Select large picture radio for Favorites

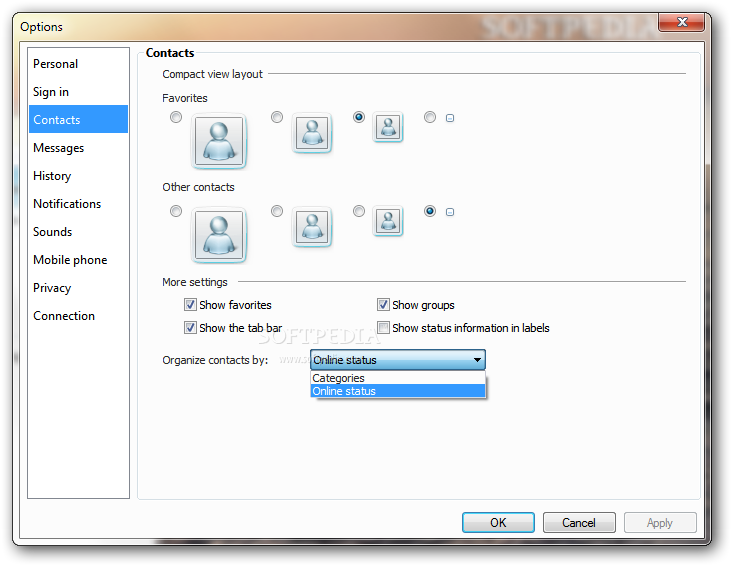click(176, 117)
